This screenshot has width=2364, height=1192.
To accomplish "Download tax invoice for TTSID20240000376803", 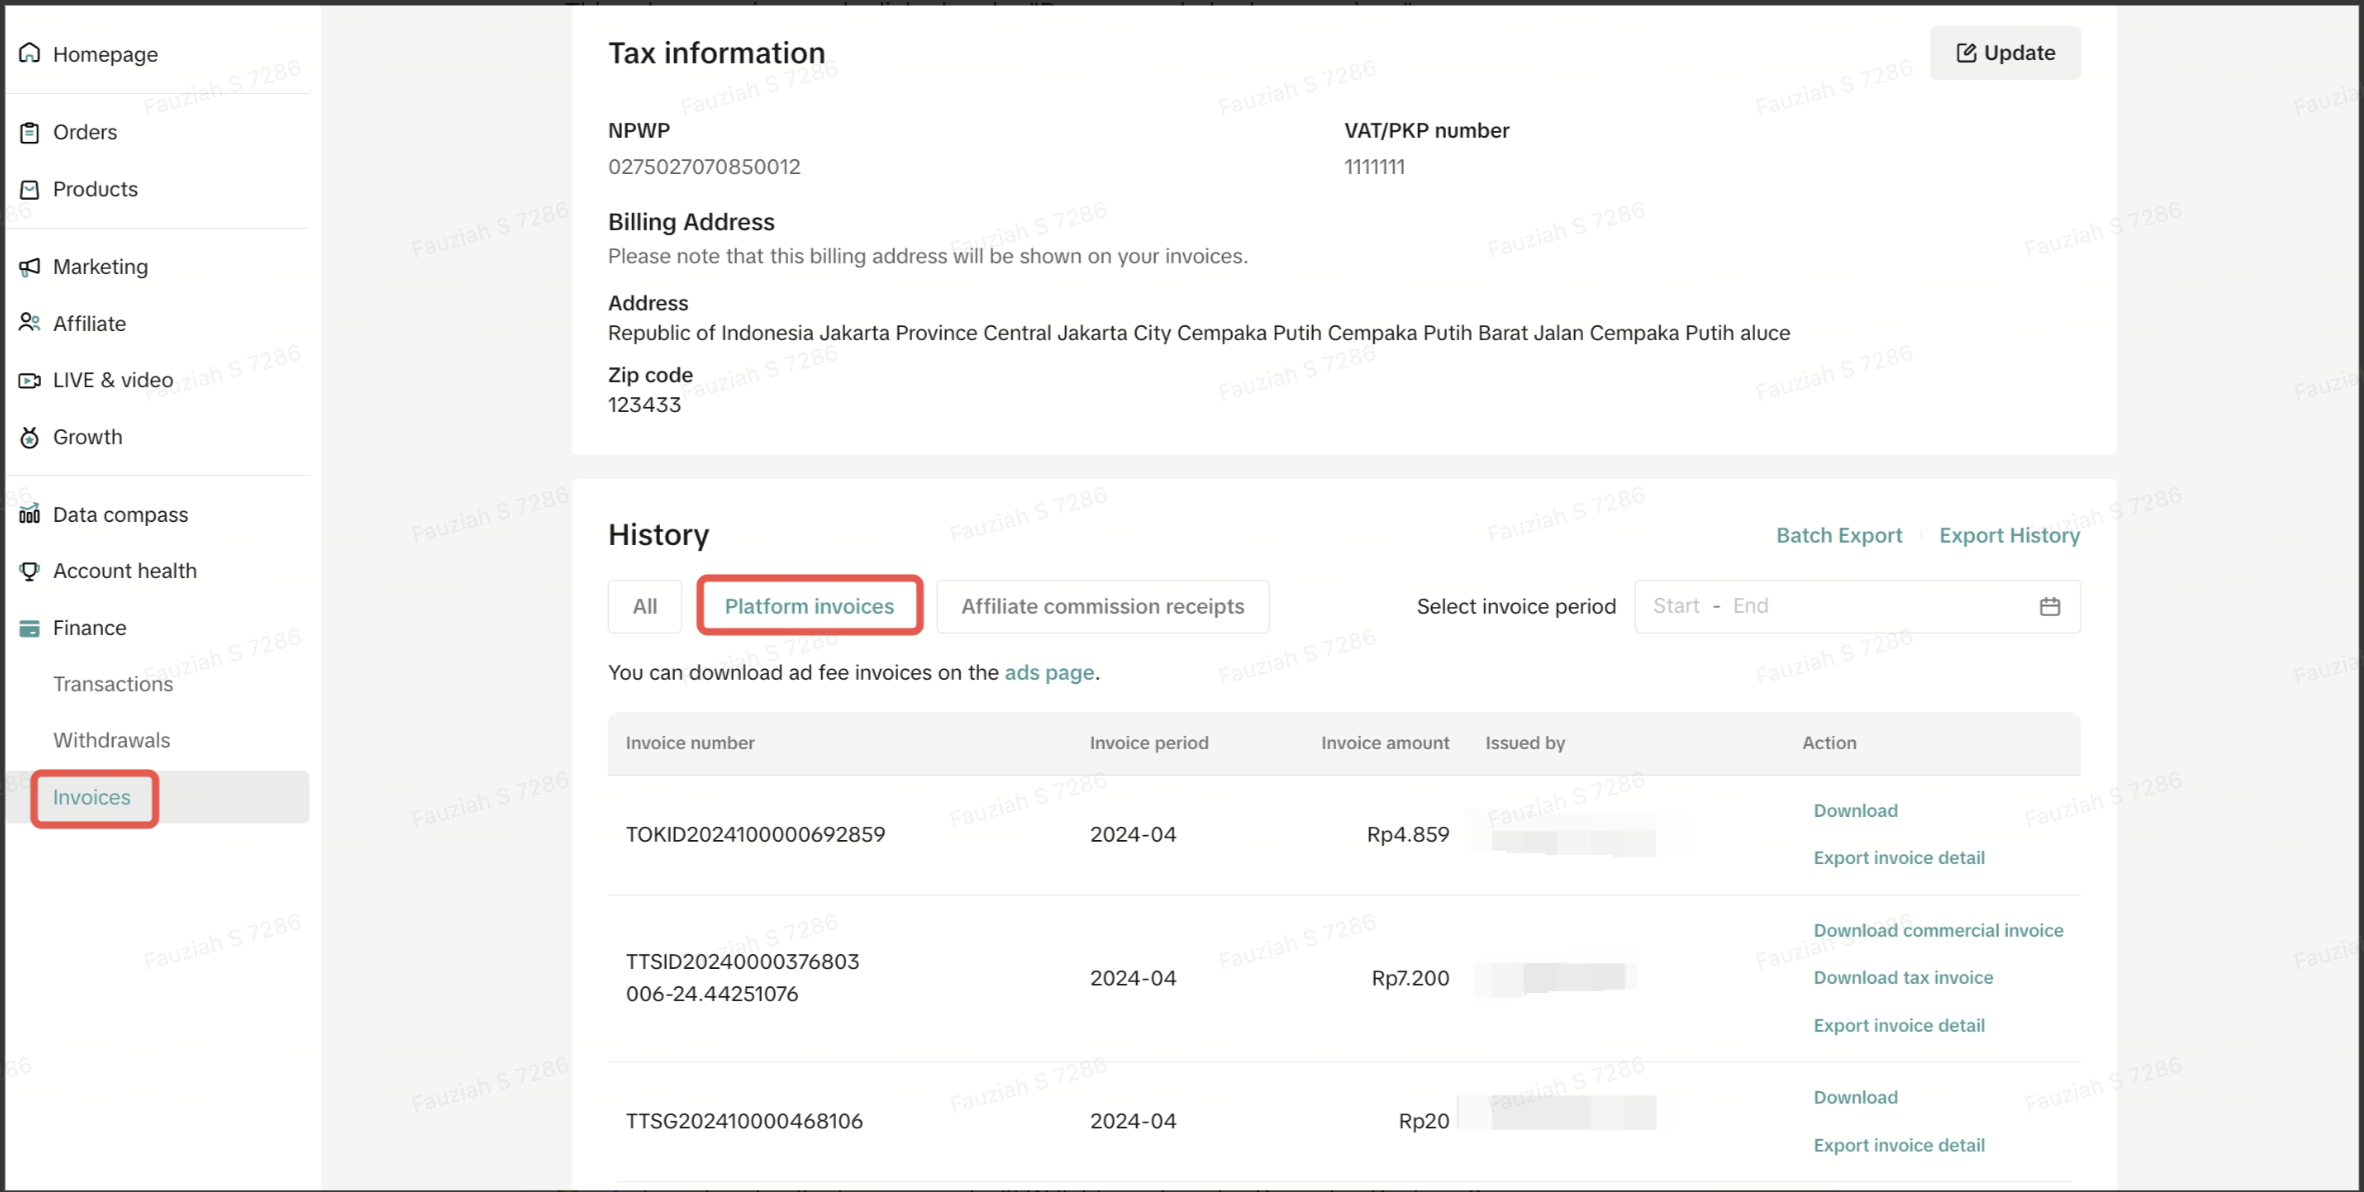I will (1902, 977).
